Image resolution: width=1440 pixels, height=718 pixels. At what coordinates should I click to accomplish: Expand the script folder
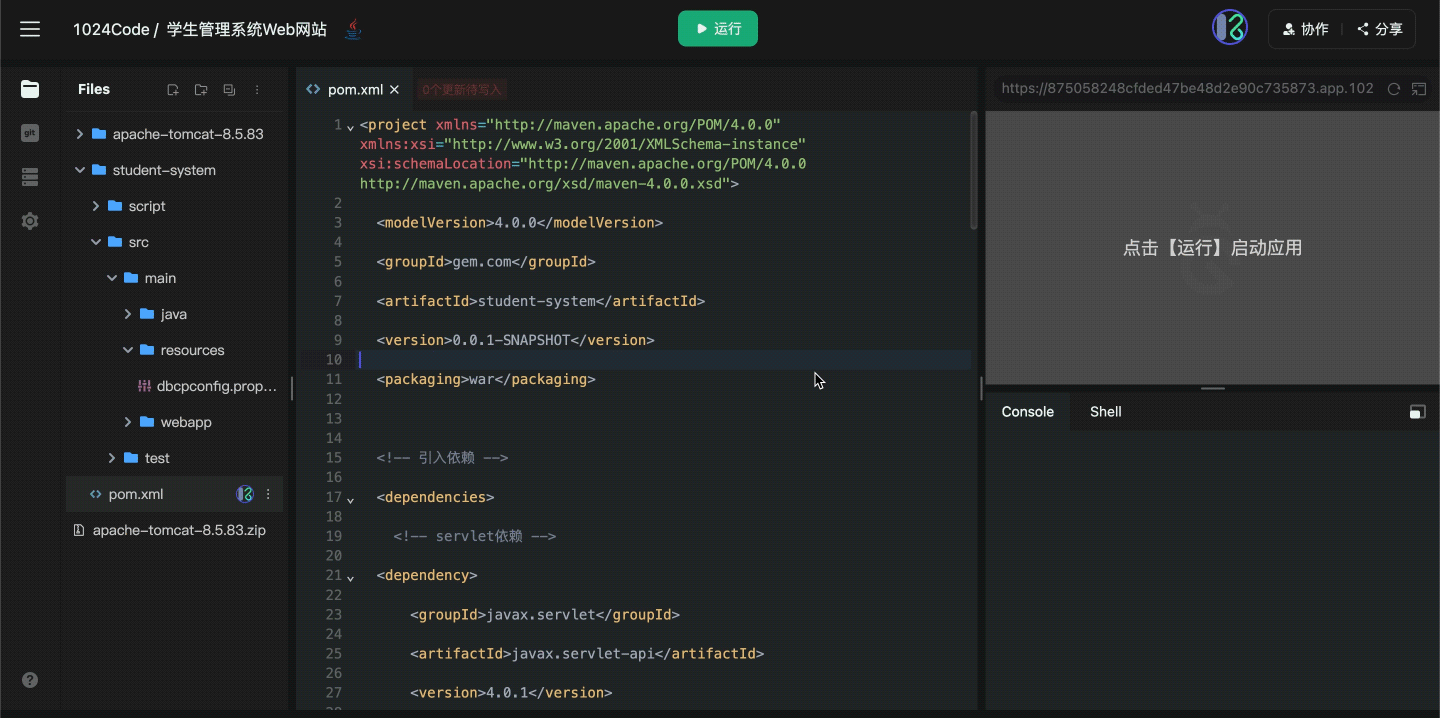pos(96,206)
